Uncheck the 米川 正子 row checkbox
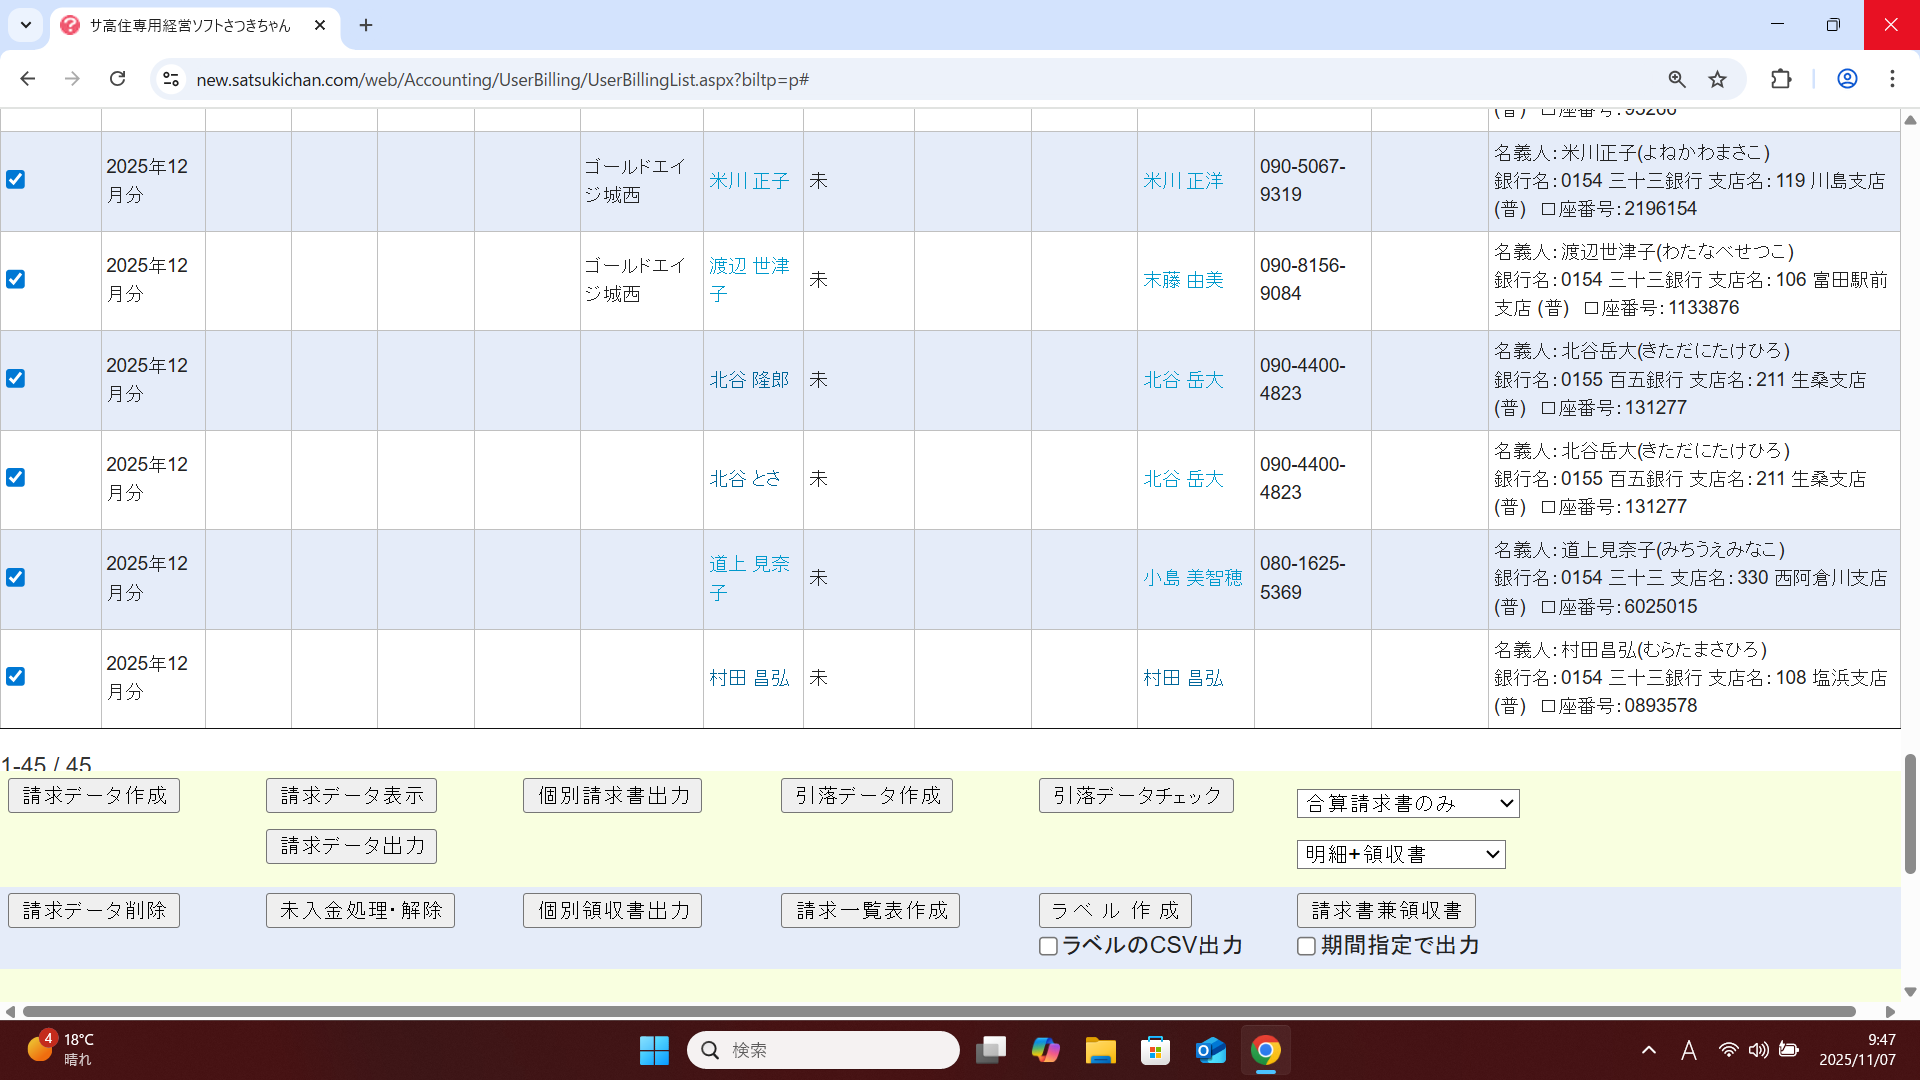 click(15, 180)
